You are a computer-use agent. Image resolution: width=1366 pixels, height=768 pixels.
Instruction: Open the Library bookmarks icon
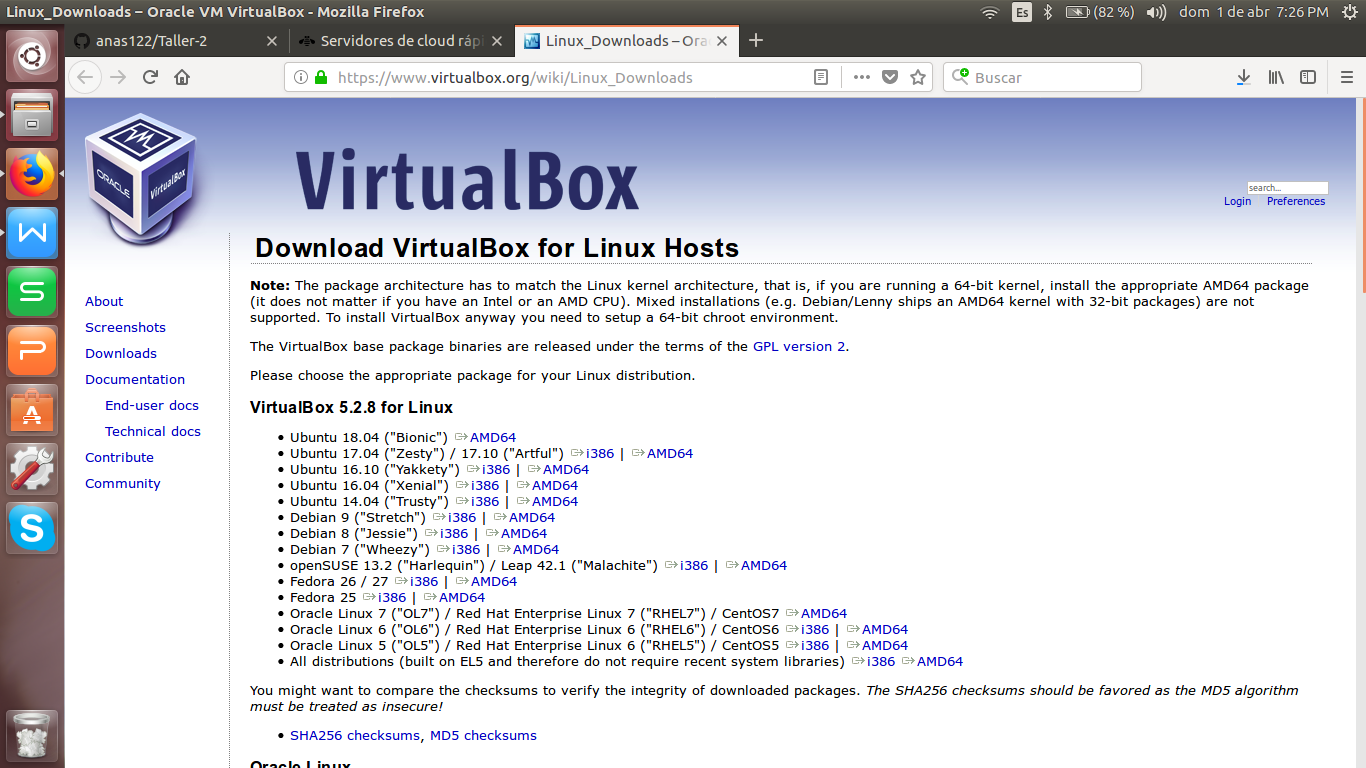tap(1276, 77)
